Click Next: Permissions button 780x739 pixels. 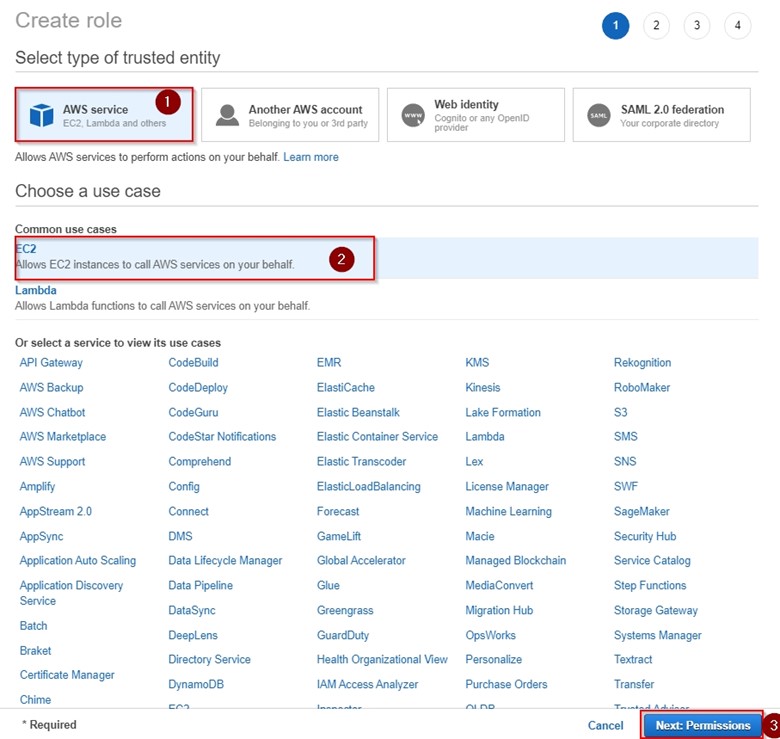click(x=702, y=726)
